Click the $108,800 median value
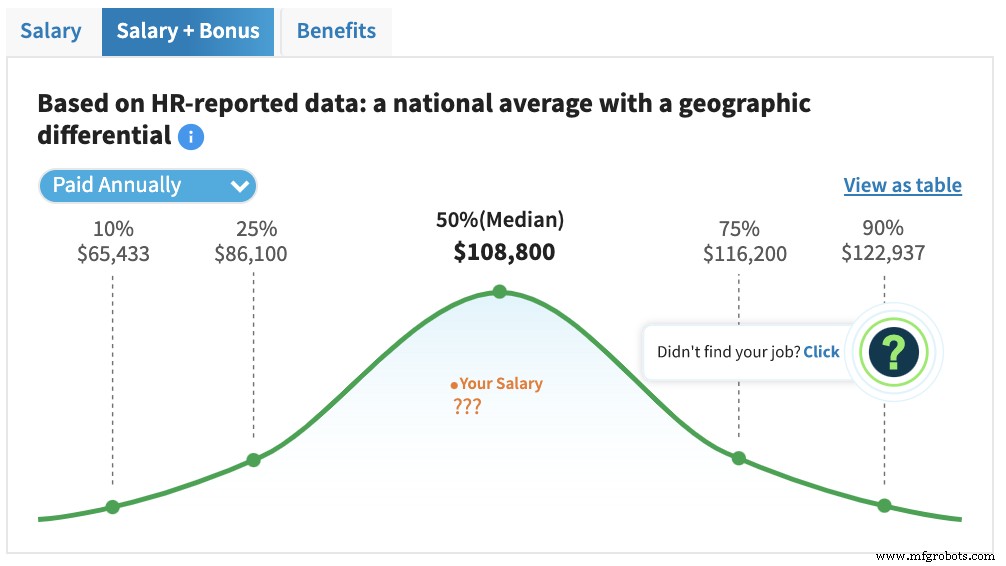This screenshot has width=1006, height=566. 504,252
